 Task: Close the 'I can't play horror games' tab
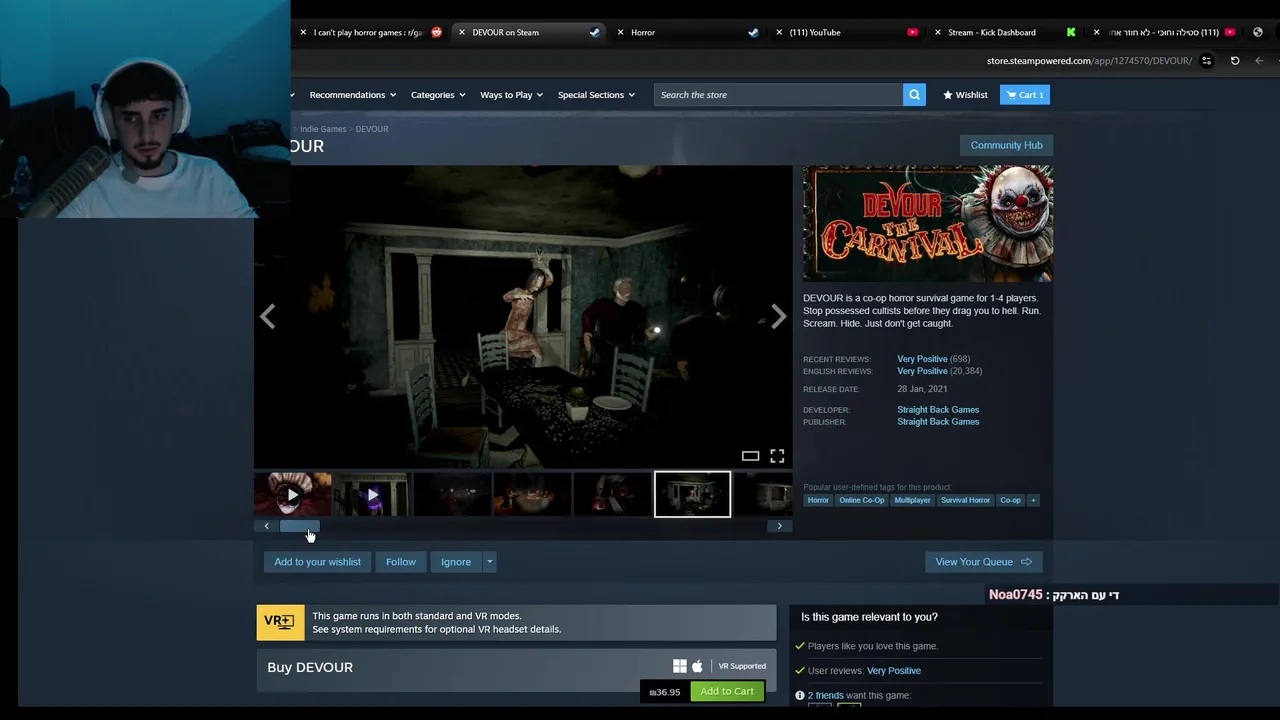(303, 32)
